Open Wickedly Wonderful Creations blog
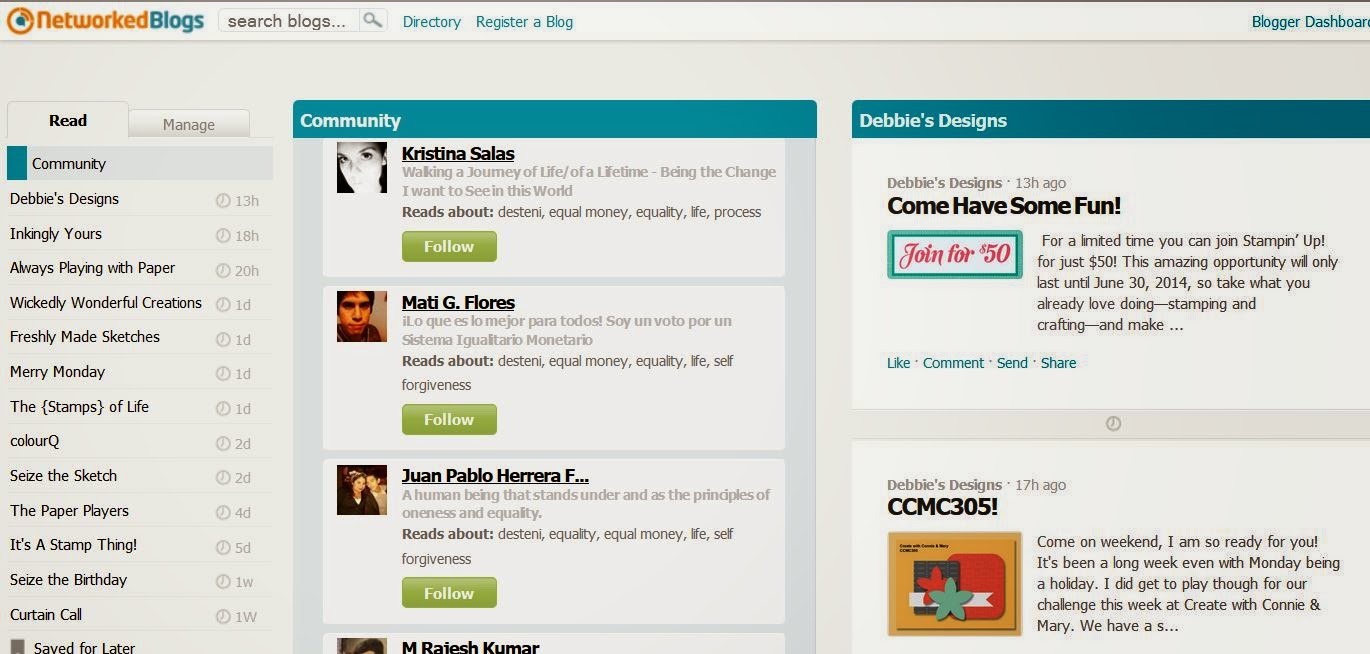Viewport: 1370px width, 654px height. click(106, 302)
